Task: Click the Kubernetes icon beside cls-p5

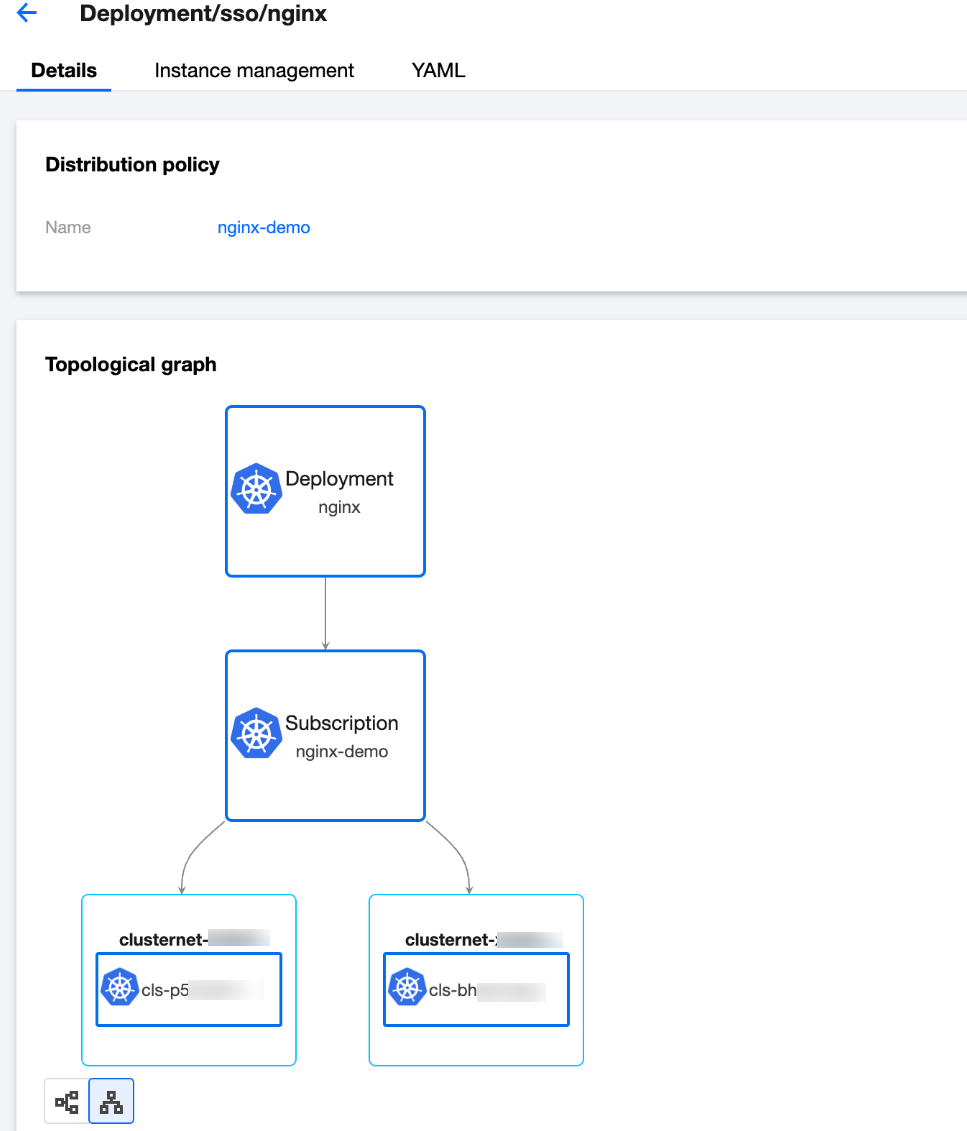Action: pos(120,988)
